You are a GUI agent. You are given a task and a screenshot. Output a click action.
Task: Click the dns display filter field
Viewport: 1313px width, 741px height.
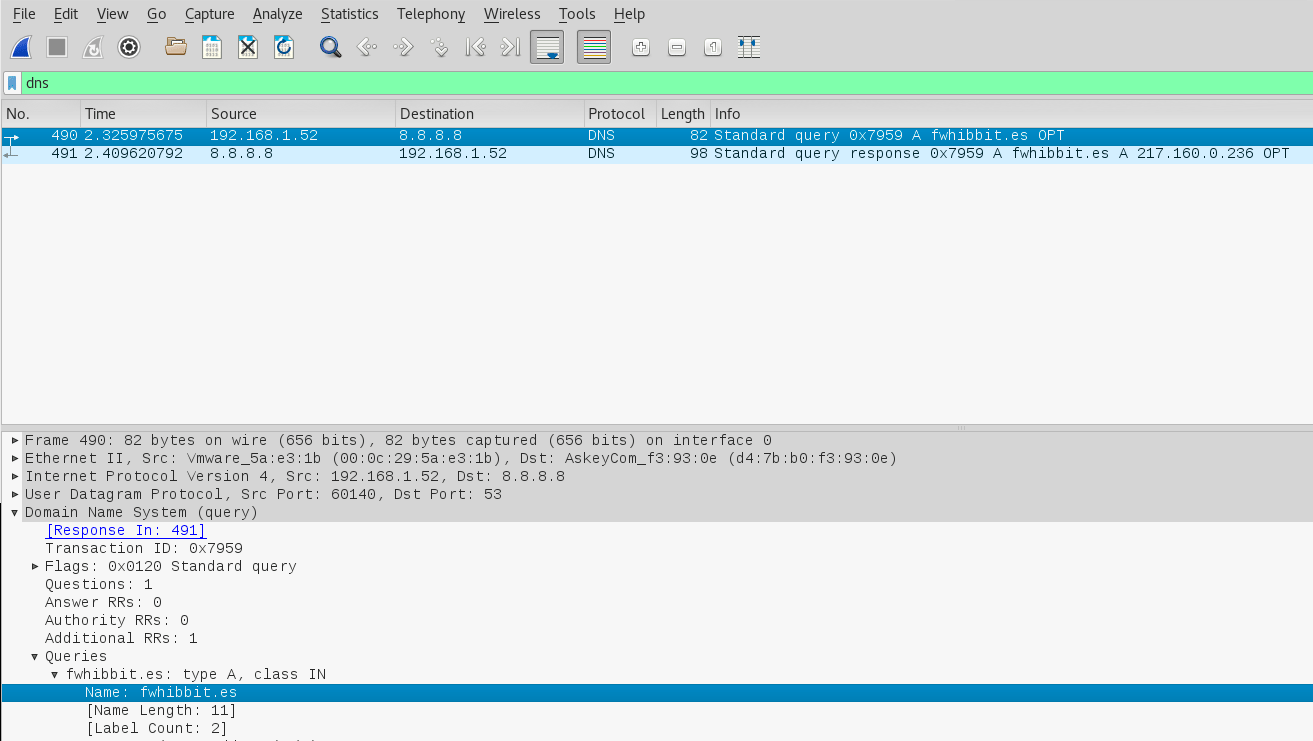pos(600,83)
